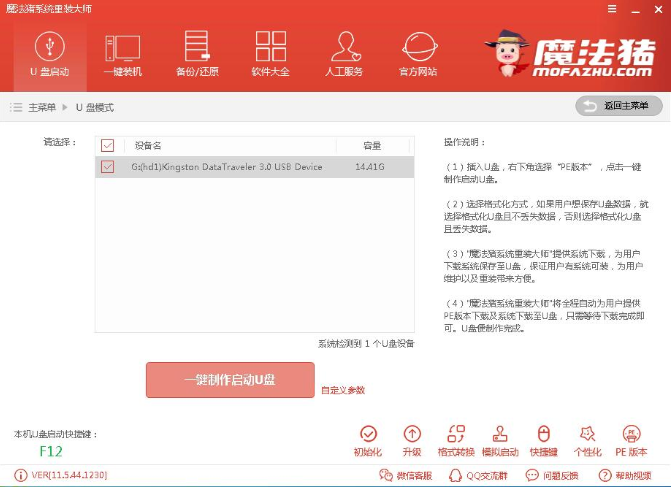Screen dimensions: 671x487
Task: Click the PE 版本 icon
Action: 631,441
